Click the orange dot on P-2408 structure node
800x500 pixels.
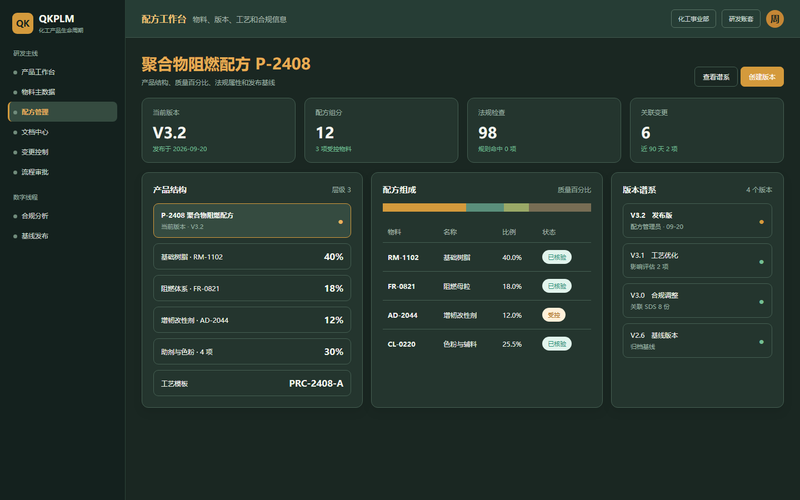[340, 222]
